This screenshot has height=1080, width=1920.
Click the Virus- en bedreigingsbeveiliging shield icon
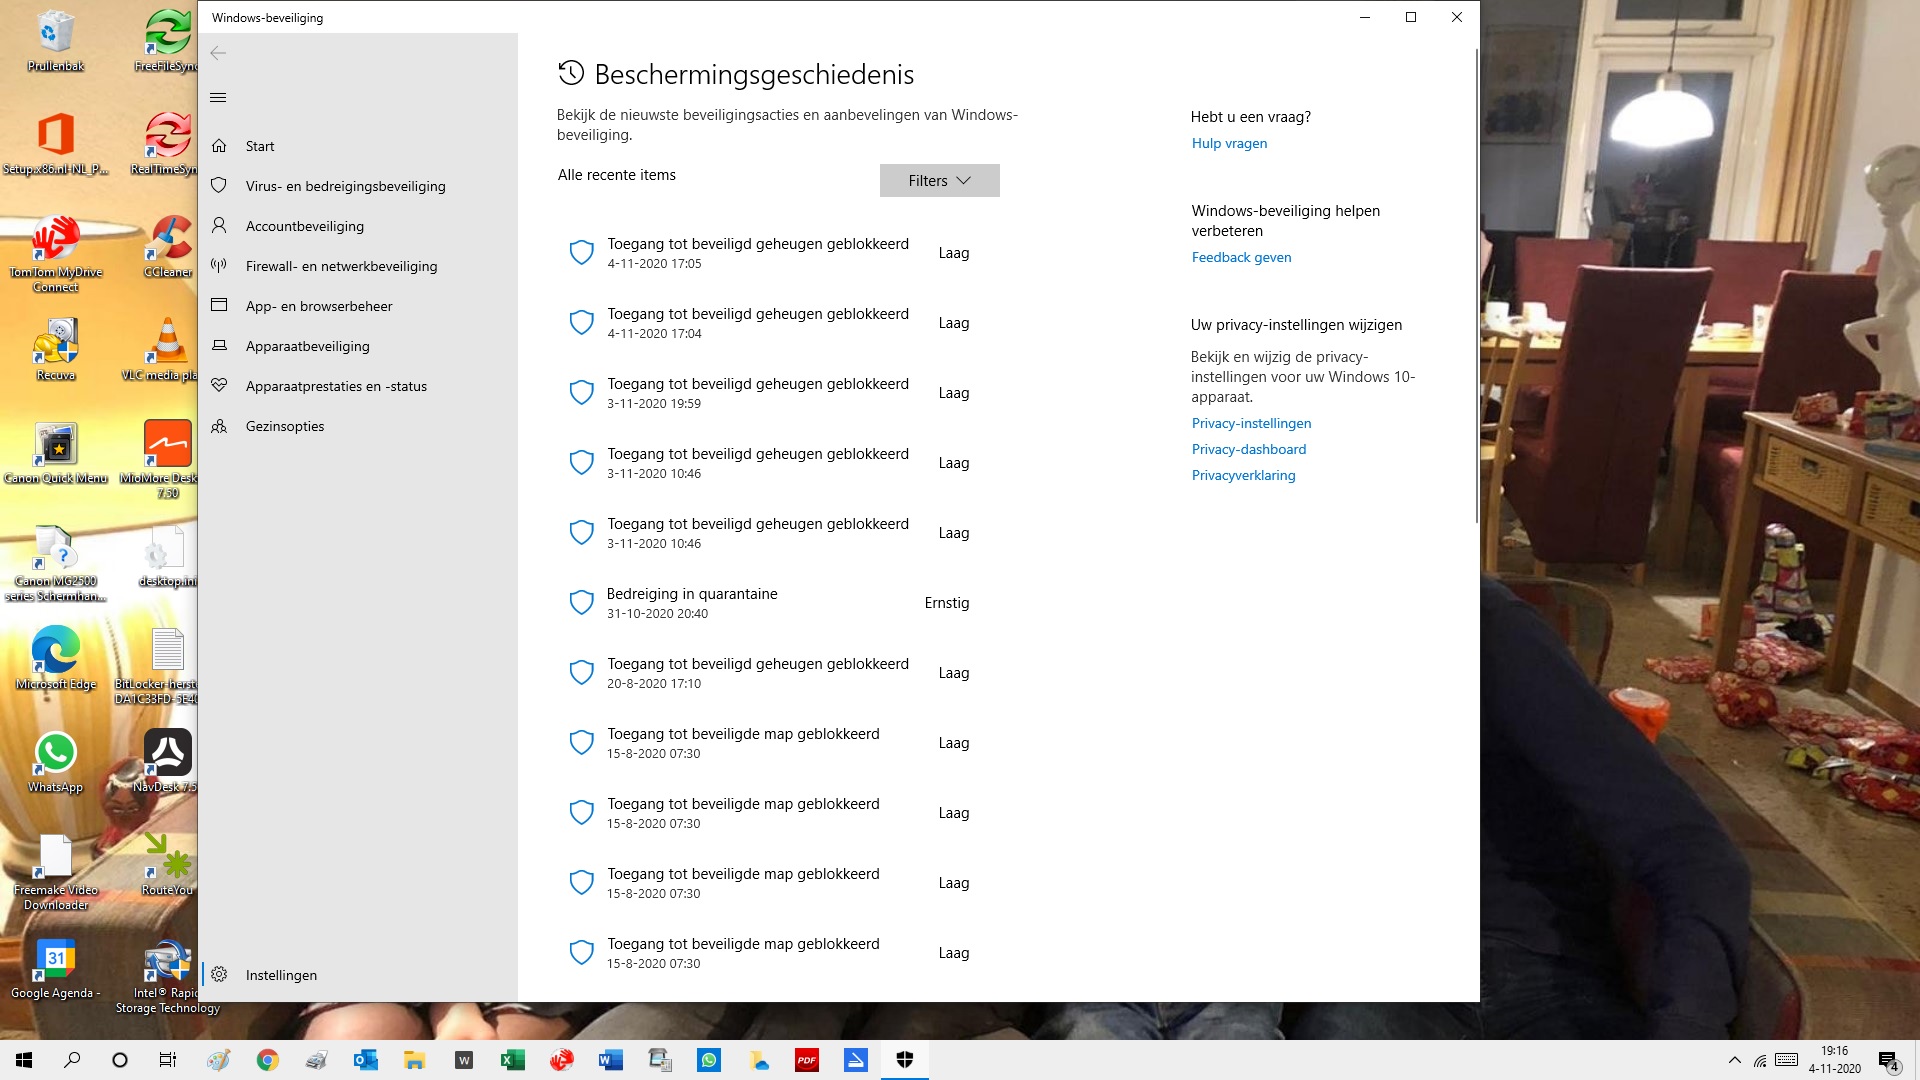coord(219,186)
